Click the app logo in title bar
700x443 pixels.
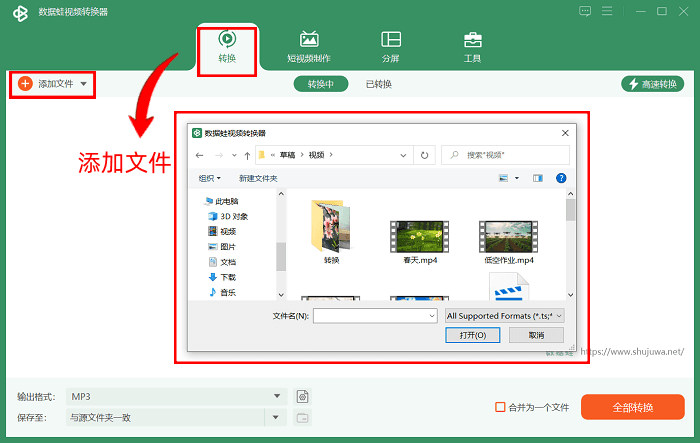tap(20, 13)
